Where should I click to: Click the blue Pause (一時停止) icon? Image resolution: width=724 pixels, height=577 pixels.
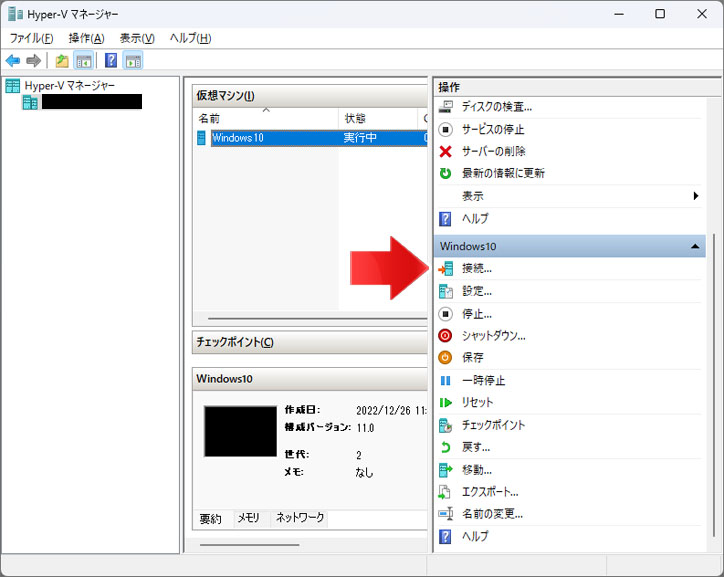coord(445,380)
